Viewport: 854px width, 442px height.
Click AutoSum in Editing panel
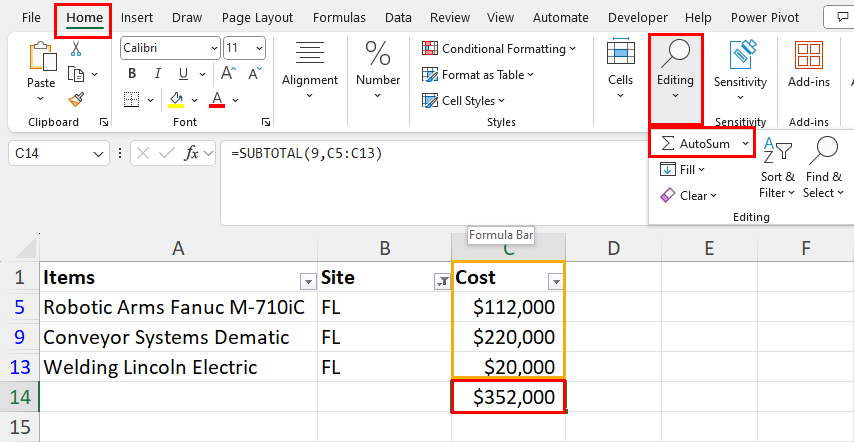pyautogui.click(x=695, y=143)
